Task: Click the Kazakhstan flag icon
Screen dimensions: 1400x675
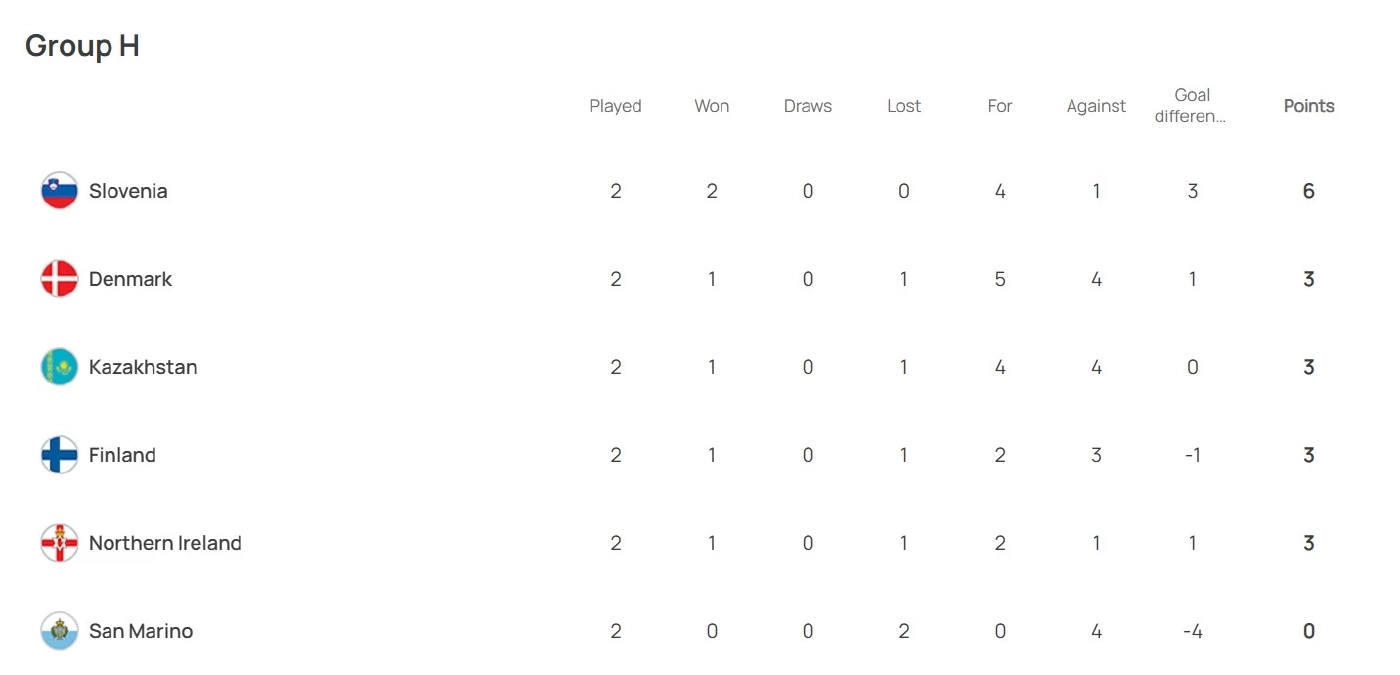Action: [59, 367]
